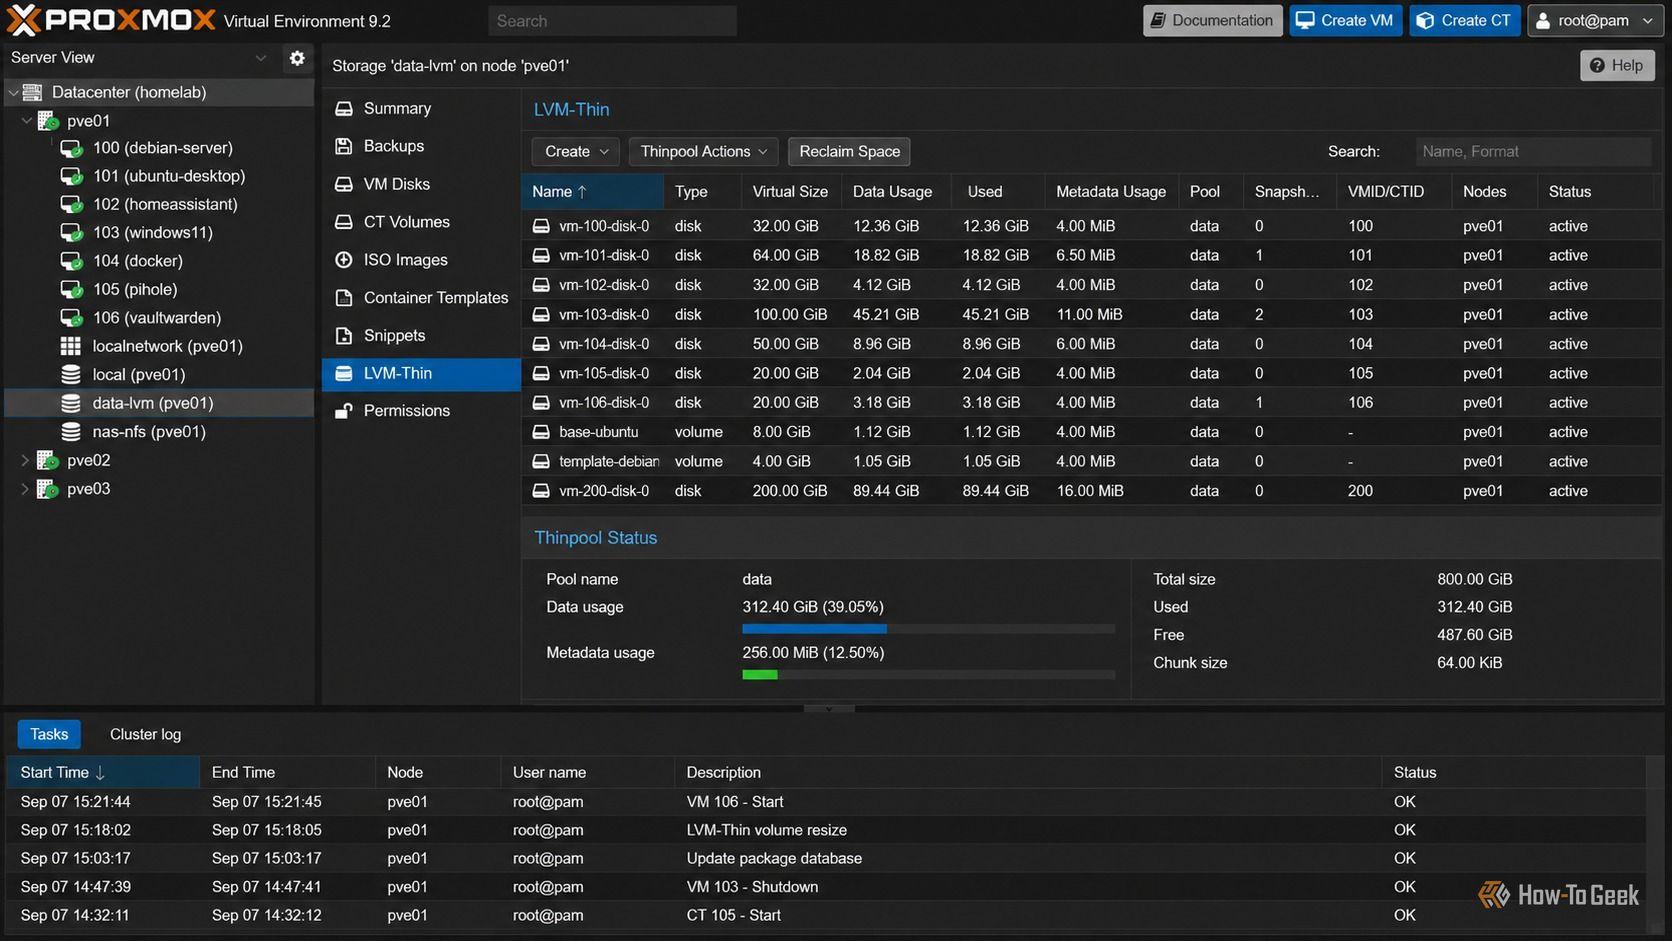Open the Documentation button
The width and height of the screenshot is (1672, 941).
pos(1212,21)
